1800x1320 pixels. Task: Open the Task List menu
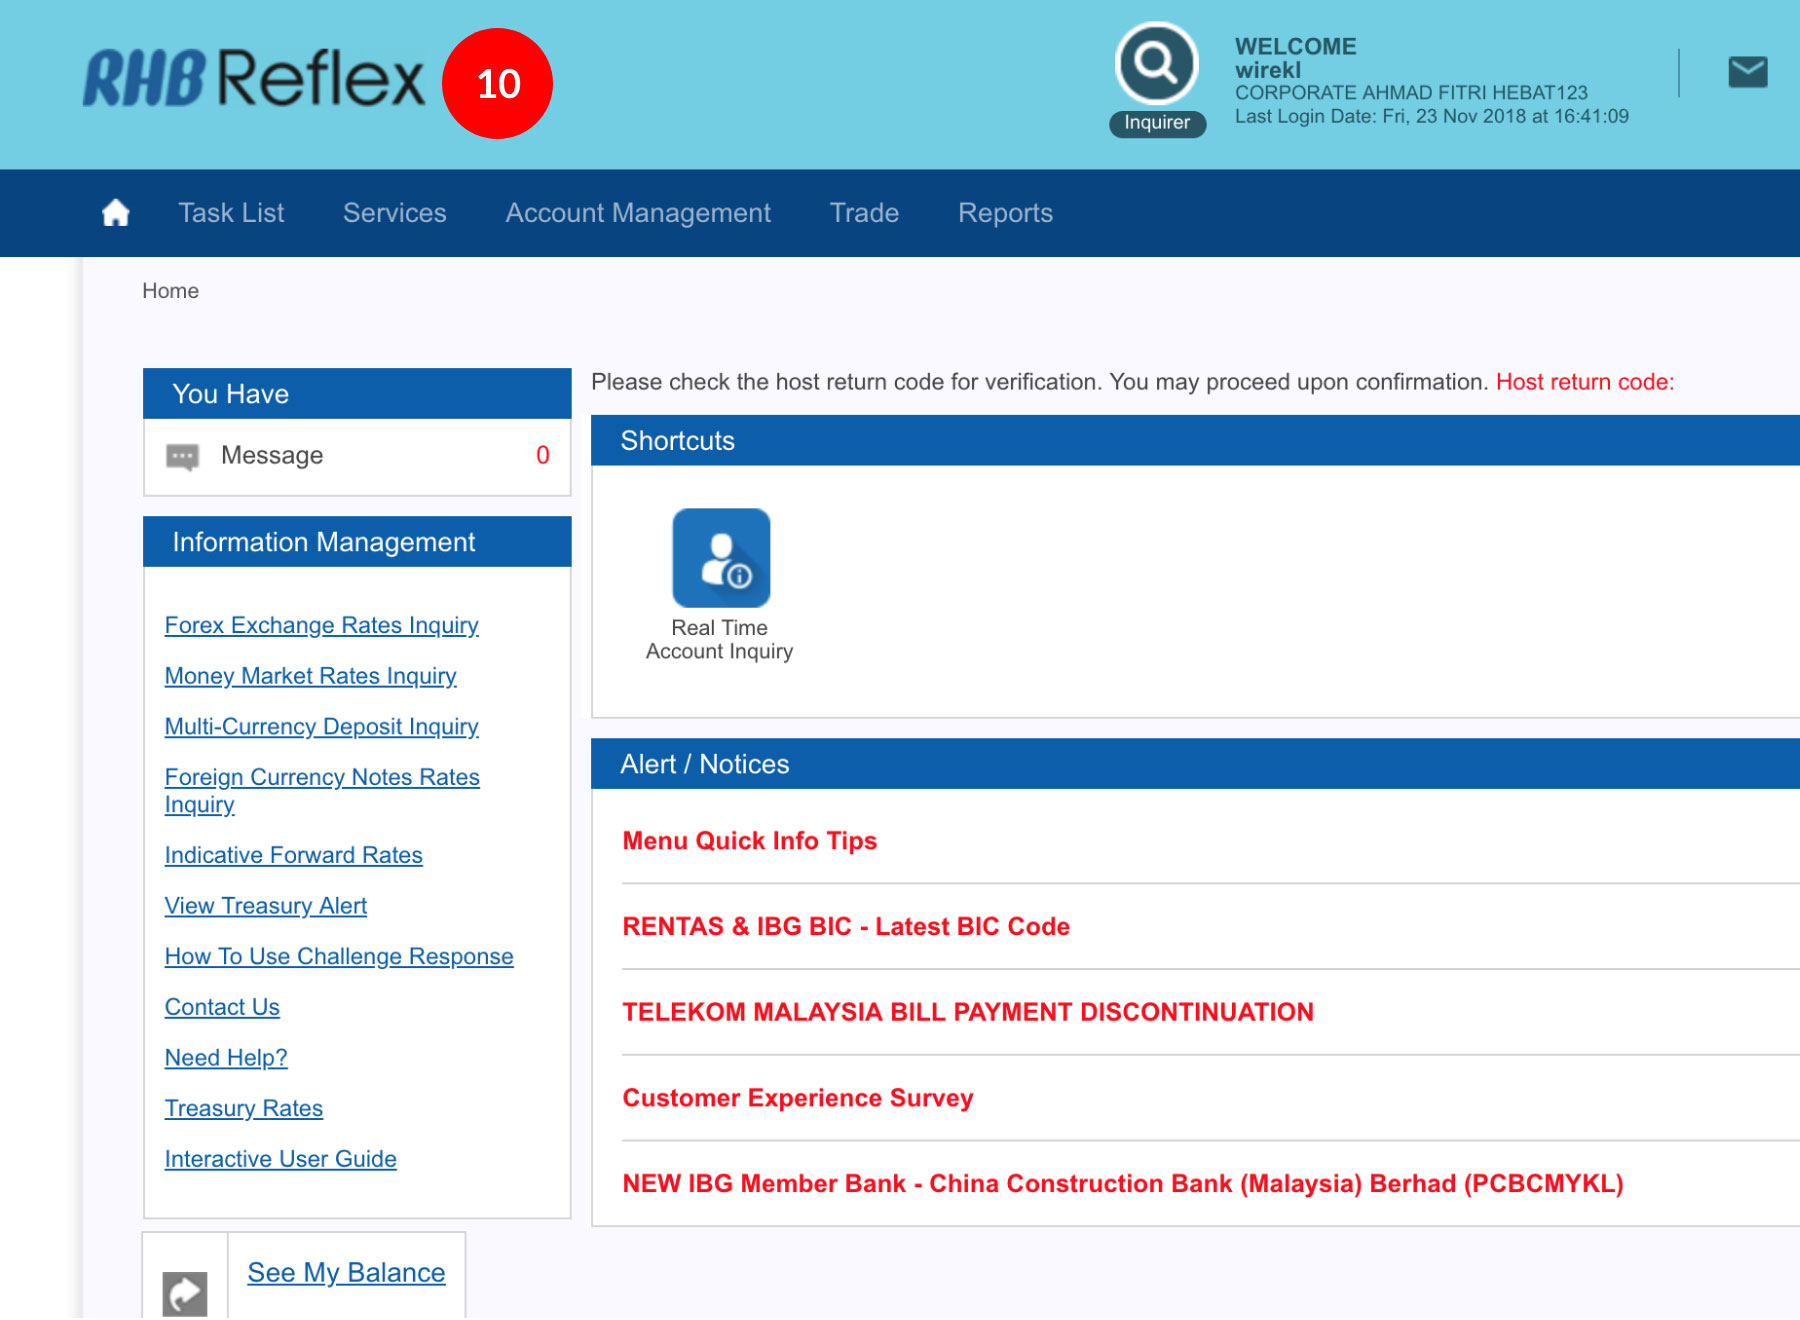[x=231, y=213]
